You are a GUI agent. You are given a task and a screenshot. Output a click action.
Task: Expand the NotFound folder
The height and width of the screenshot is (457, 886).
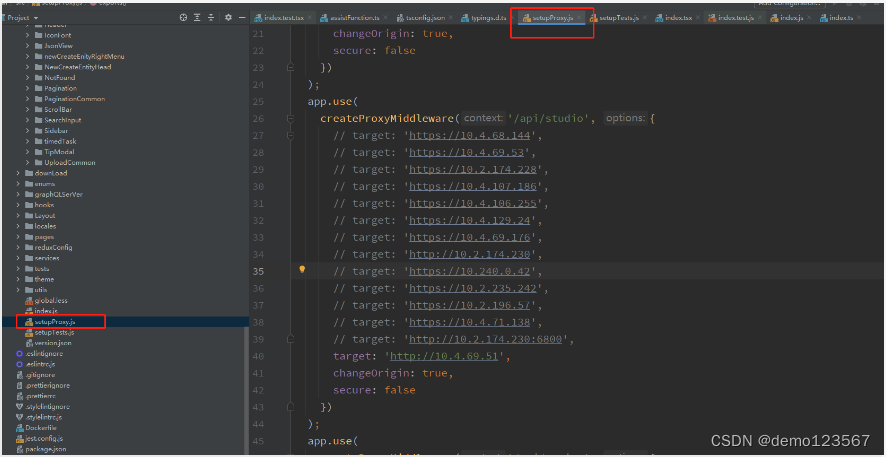pos(27,77)
